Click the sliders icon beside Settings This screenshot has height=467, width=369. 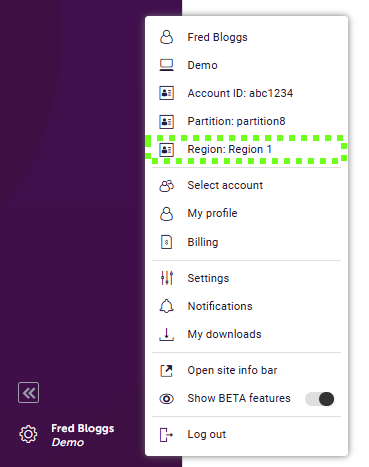pos(167,278)
